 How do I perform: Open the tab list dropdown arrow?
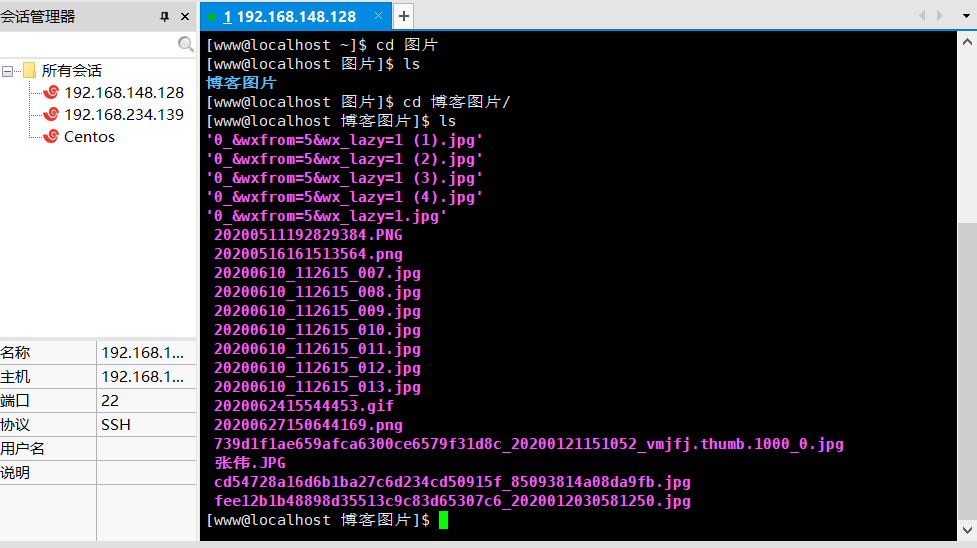tap(966, 16)
